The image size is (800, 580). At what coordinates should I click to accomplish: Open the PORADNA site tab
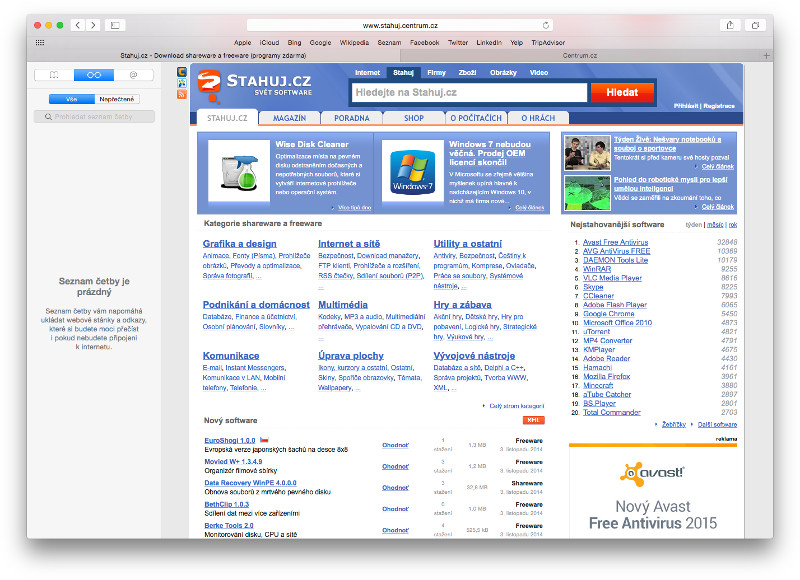(x=352, y=118)
